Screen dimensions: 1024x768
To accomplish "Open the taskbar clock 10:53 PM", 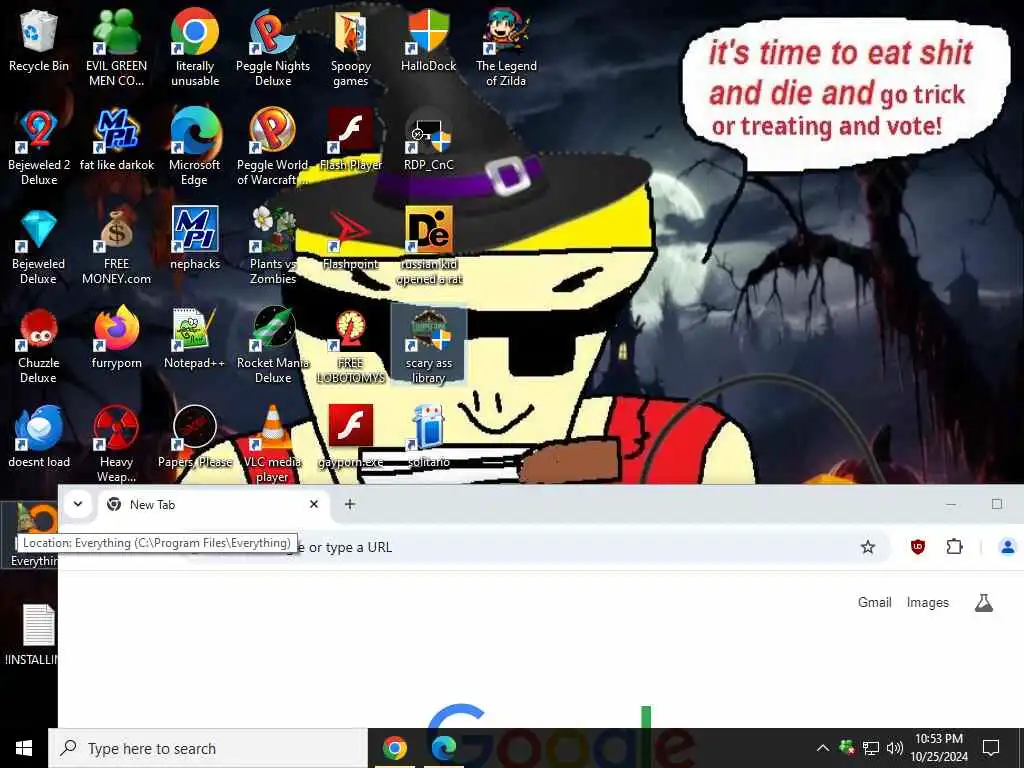I will (x=939, y=748).
